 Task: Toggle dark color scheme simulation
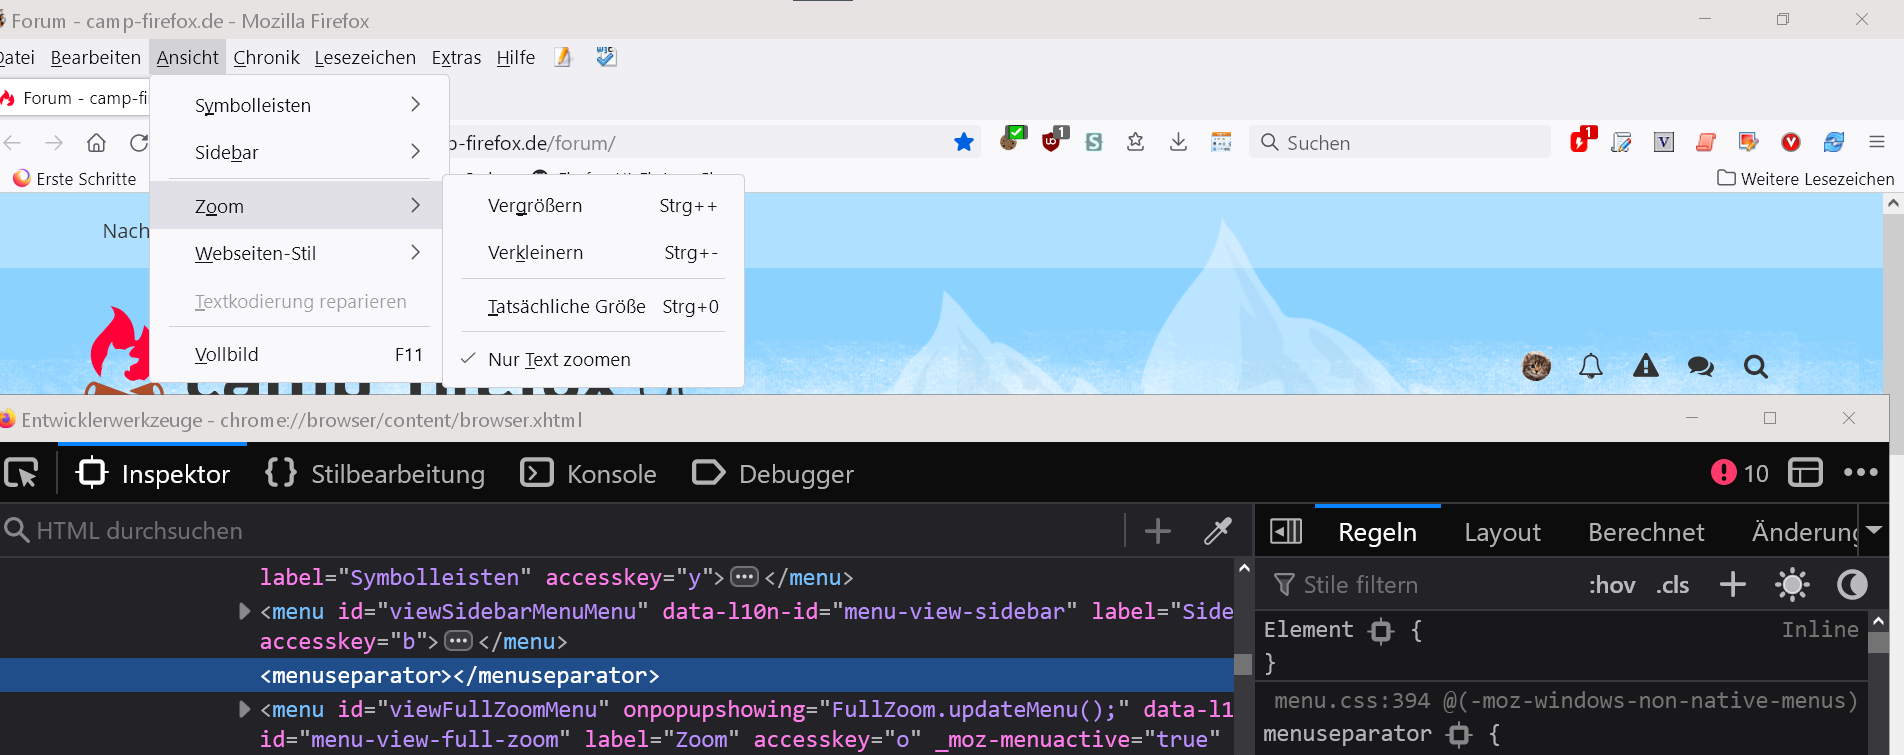pyautogui.click(x=1852, y=584)
